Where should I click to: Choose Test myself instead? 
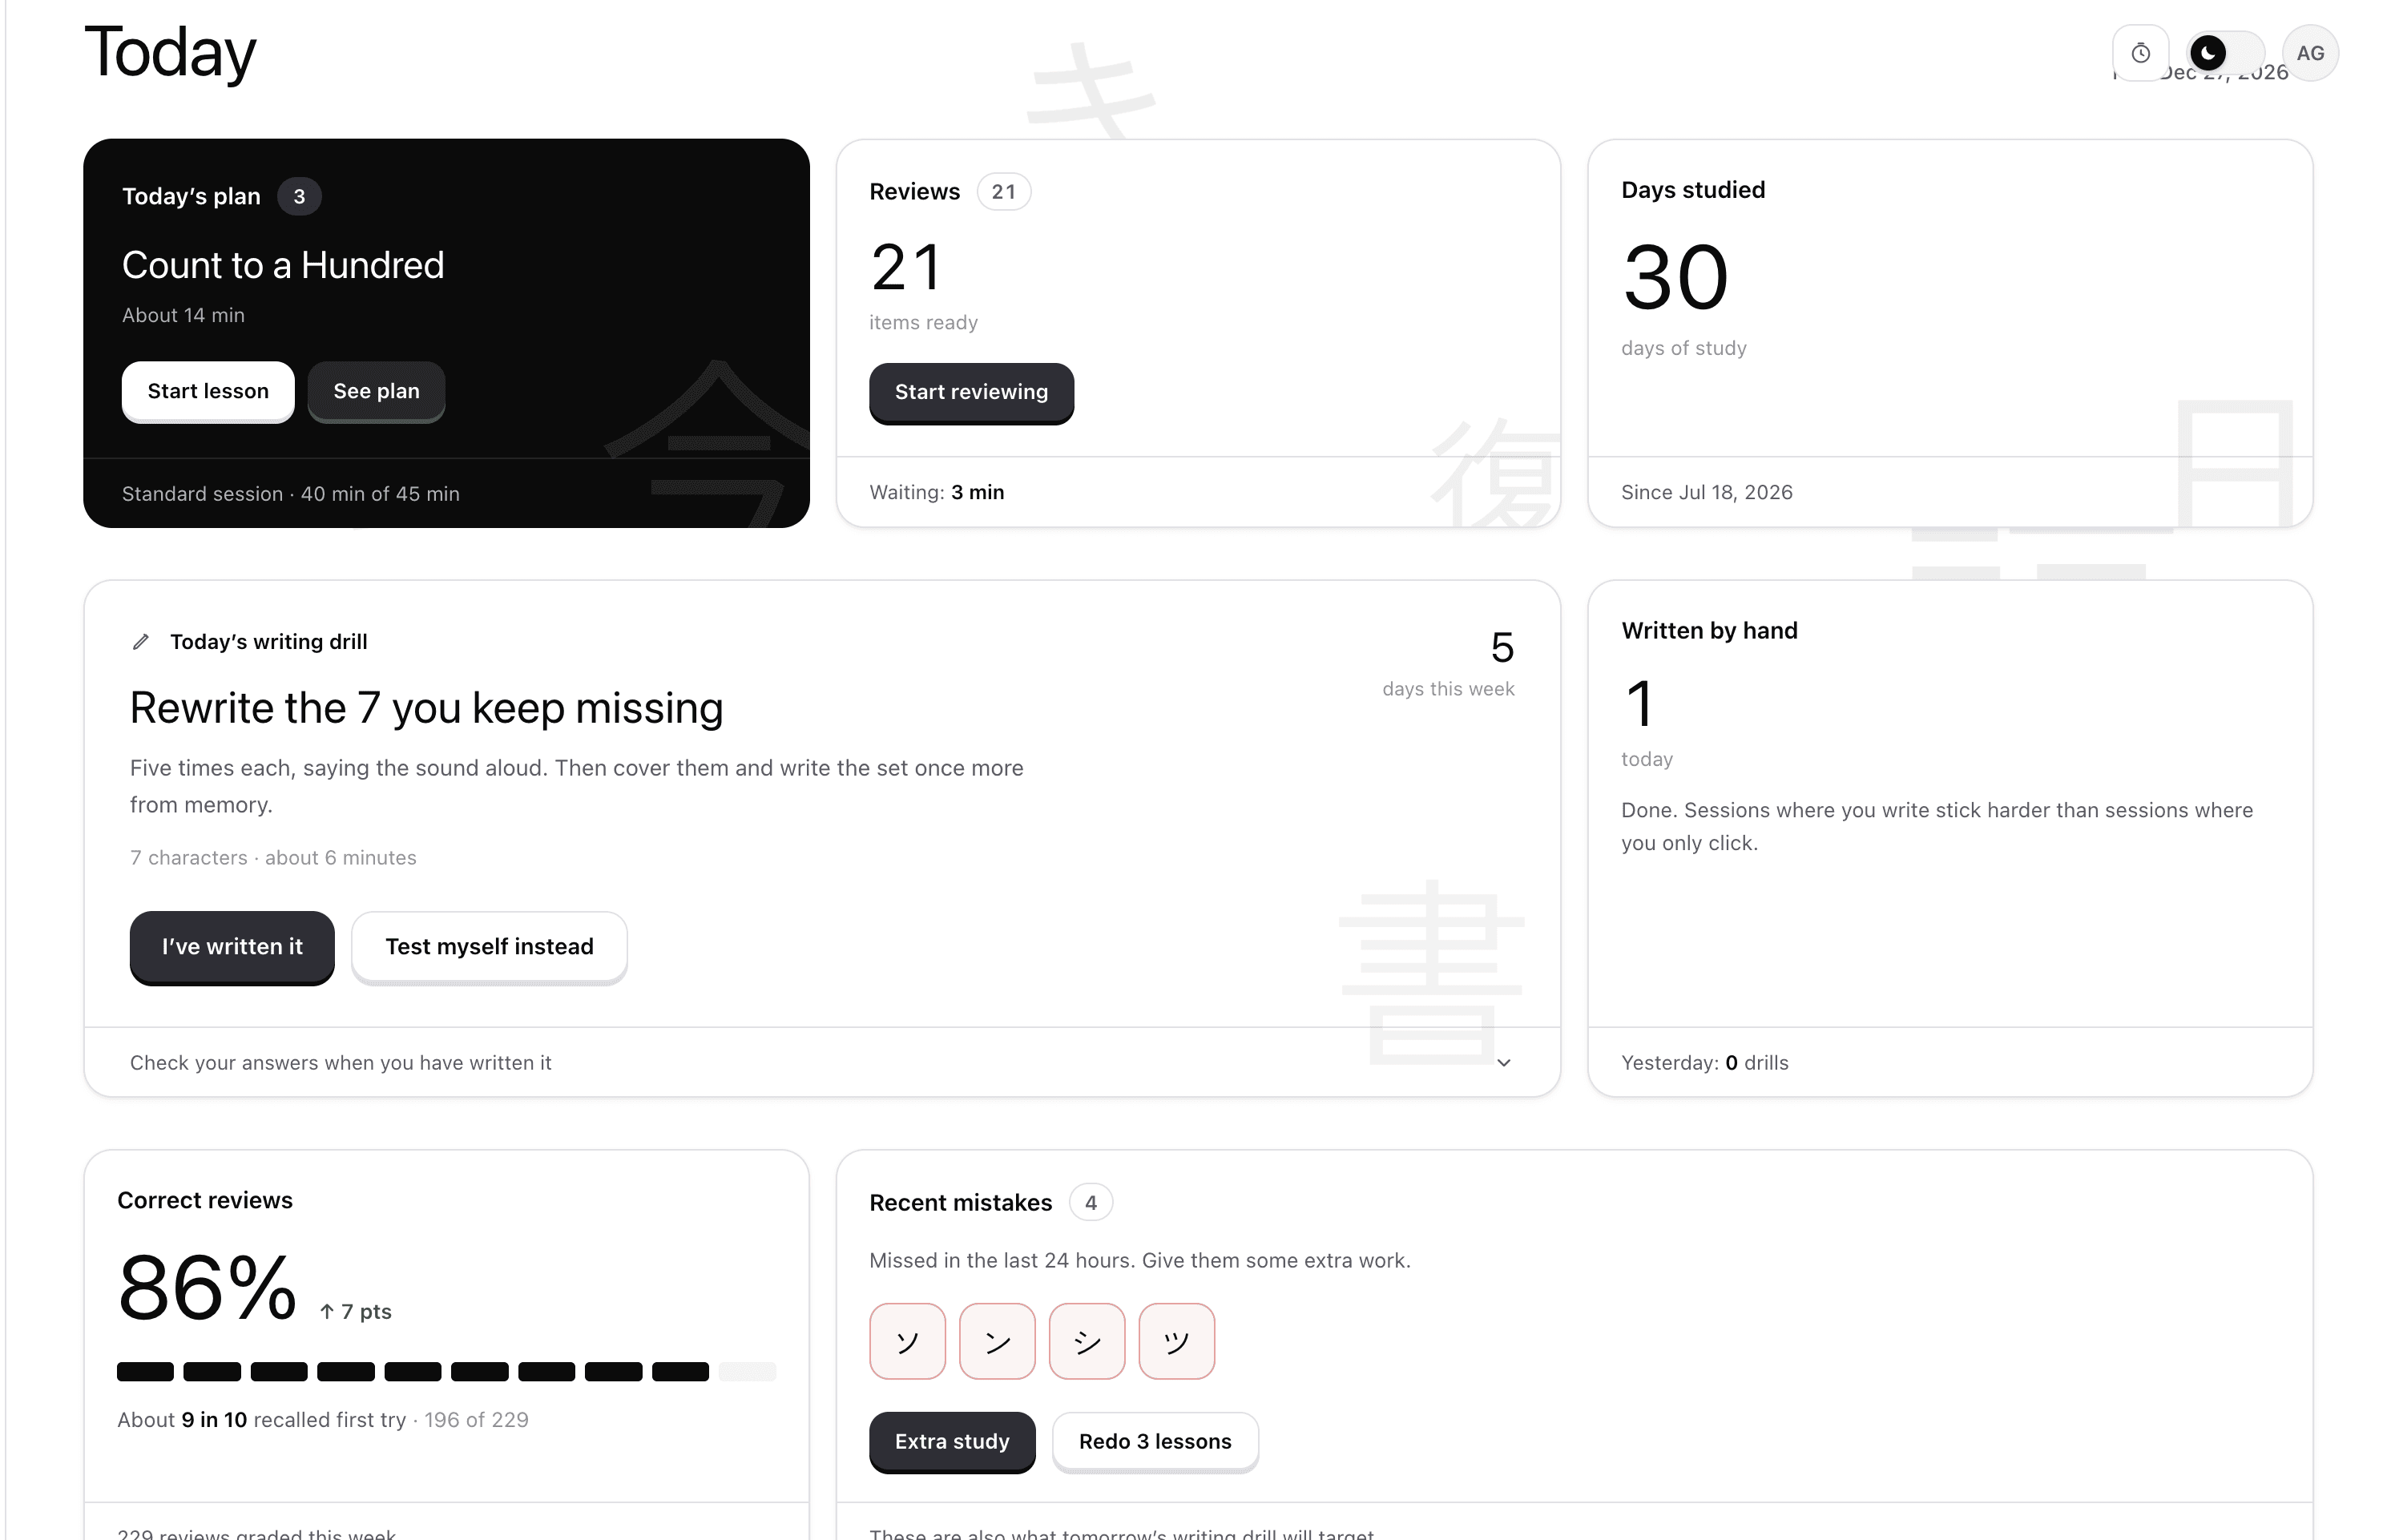click(489, 946)
